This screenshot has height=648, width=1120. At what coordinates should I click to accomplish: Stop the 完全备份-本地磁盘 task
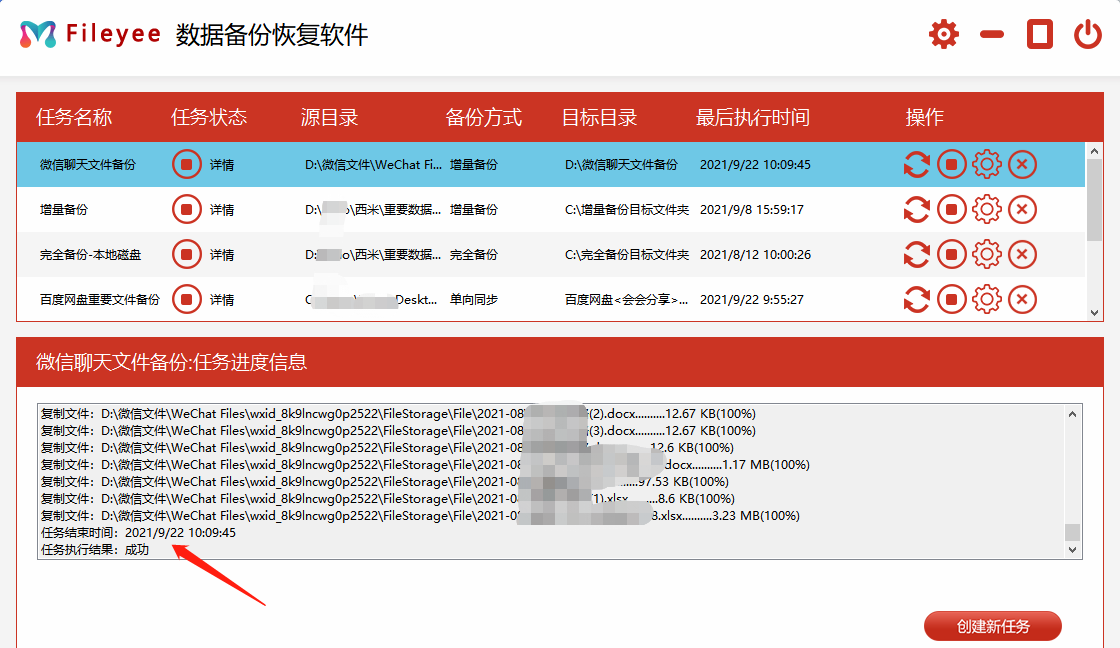[x=952, y=254]
